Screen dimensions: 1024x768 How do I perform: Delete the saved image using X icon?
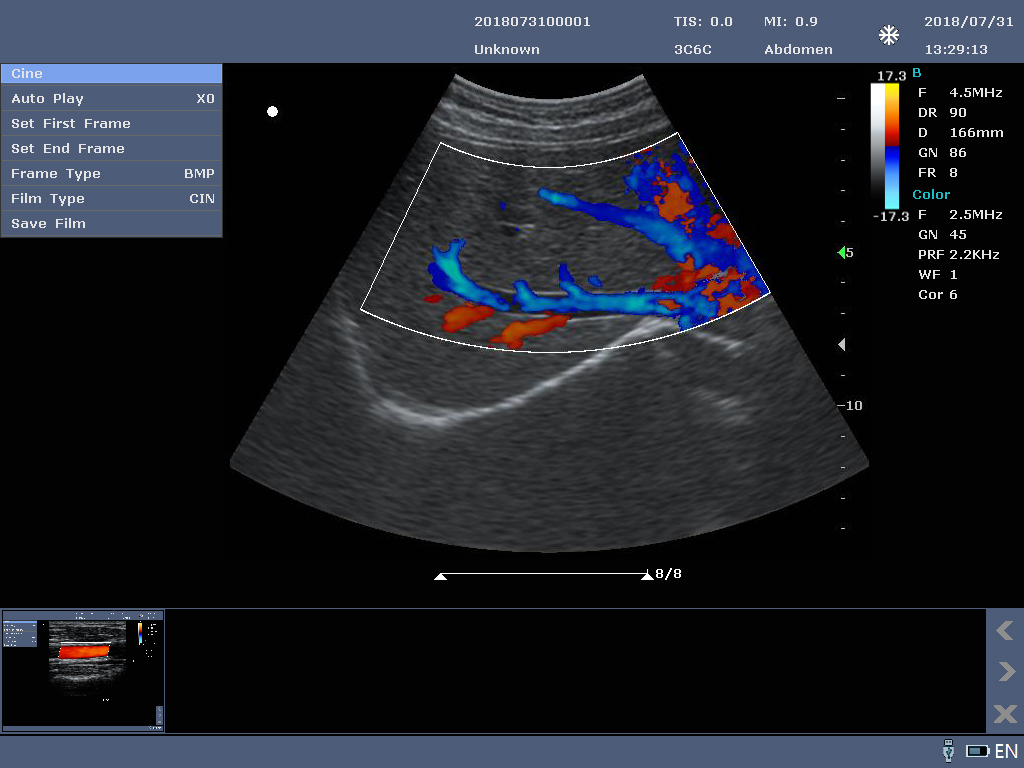click(1004, 714)
